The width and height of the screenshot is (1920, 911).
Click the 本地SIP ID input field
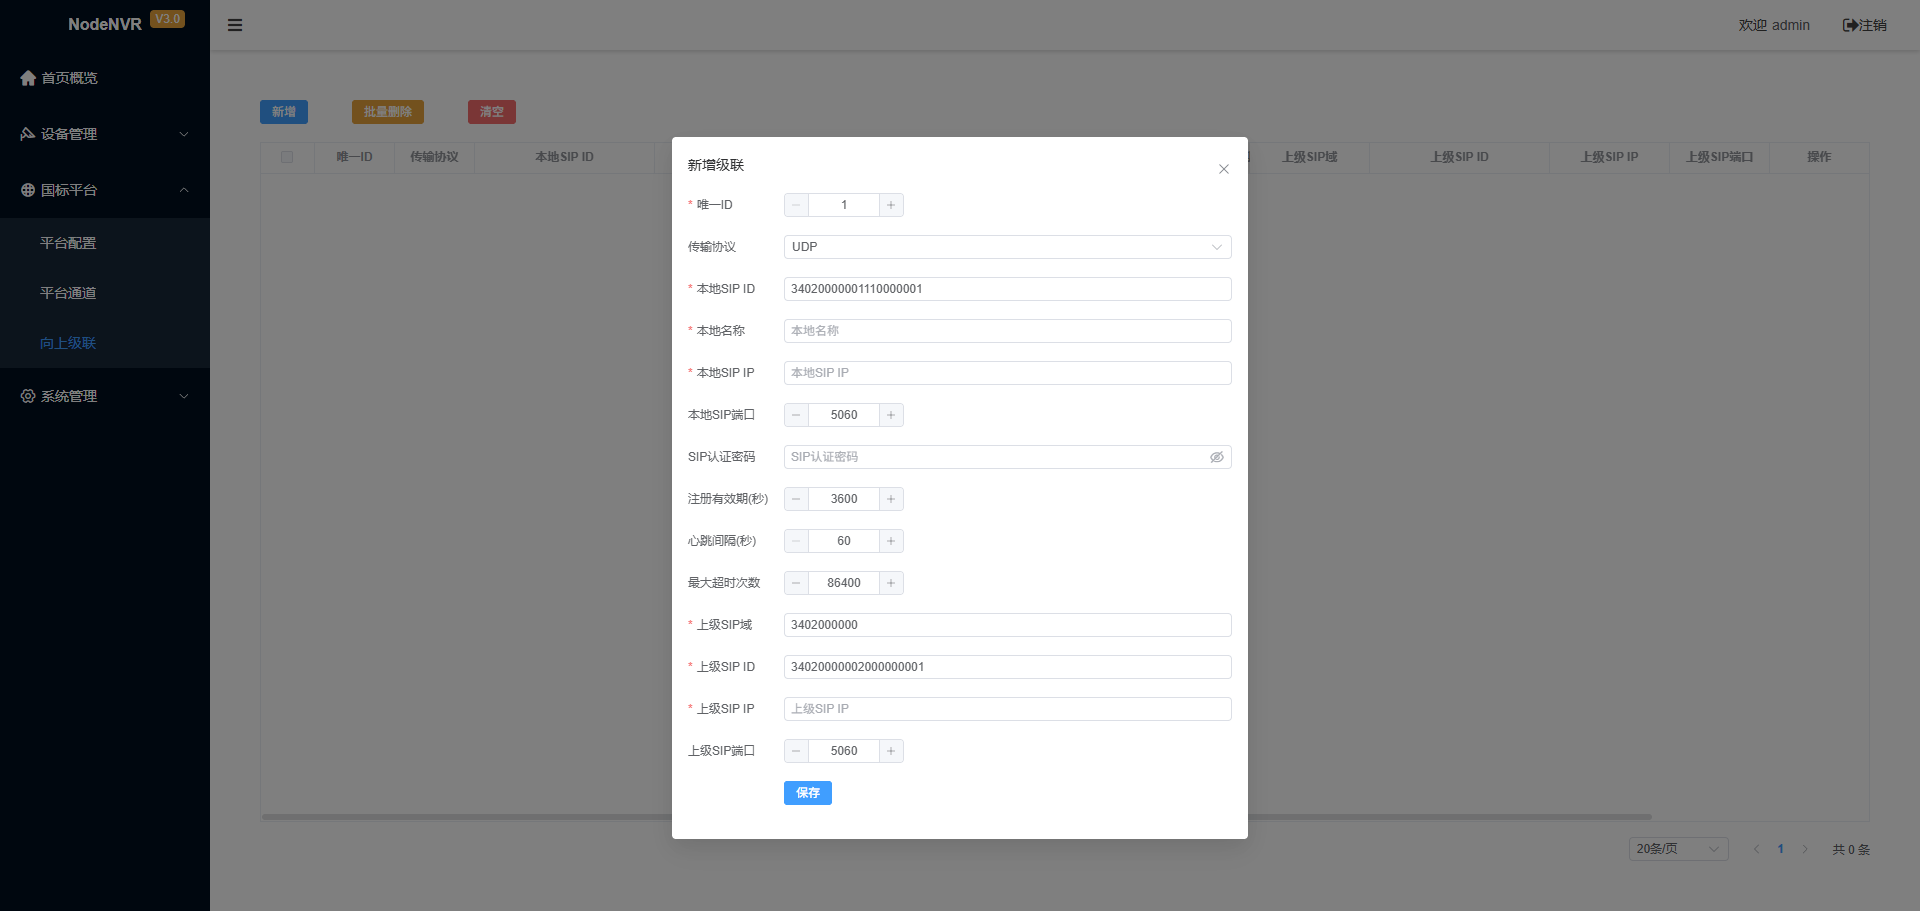pos(1008,289)
